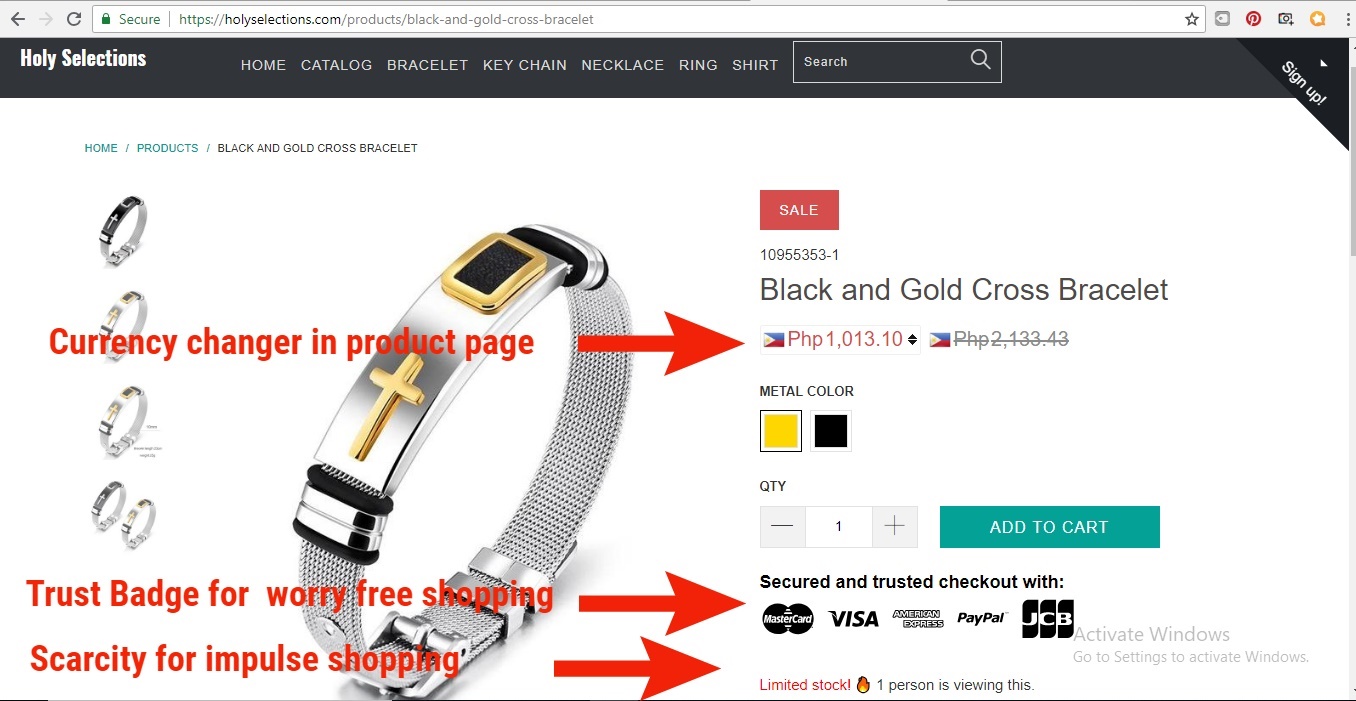Bookmark page with star icon

(x=1192, y=19)
